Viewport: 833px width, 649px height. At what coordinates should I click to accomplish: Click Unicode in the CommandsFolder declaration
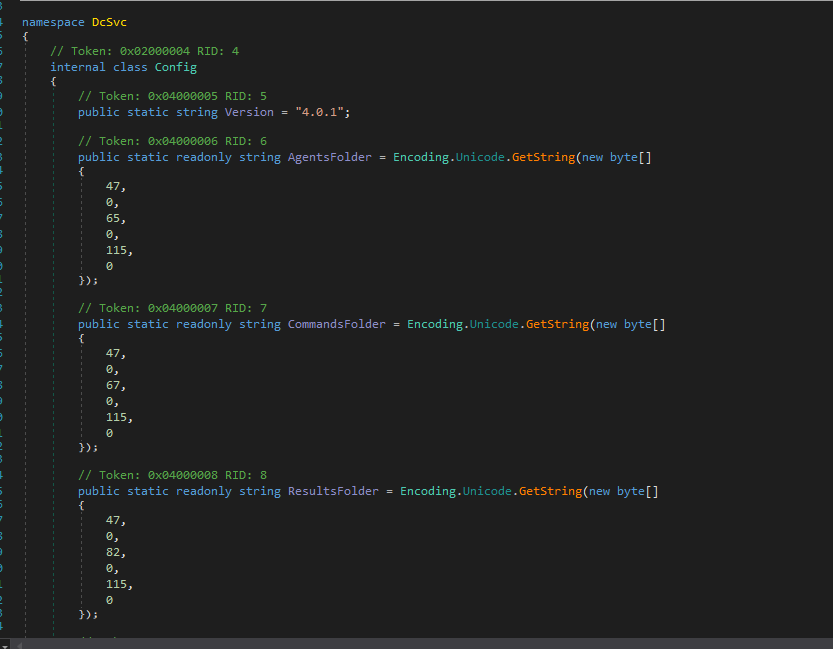pyautogui.click(x=493, y=324)
